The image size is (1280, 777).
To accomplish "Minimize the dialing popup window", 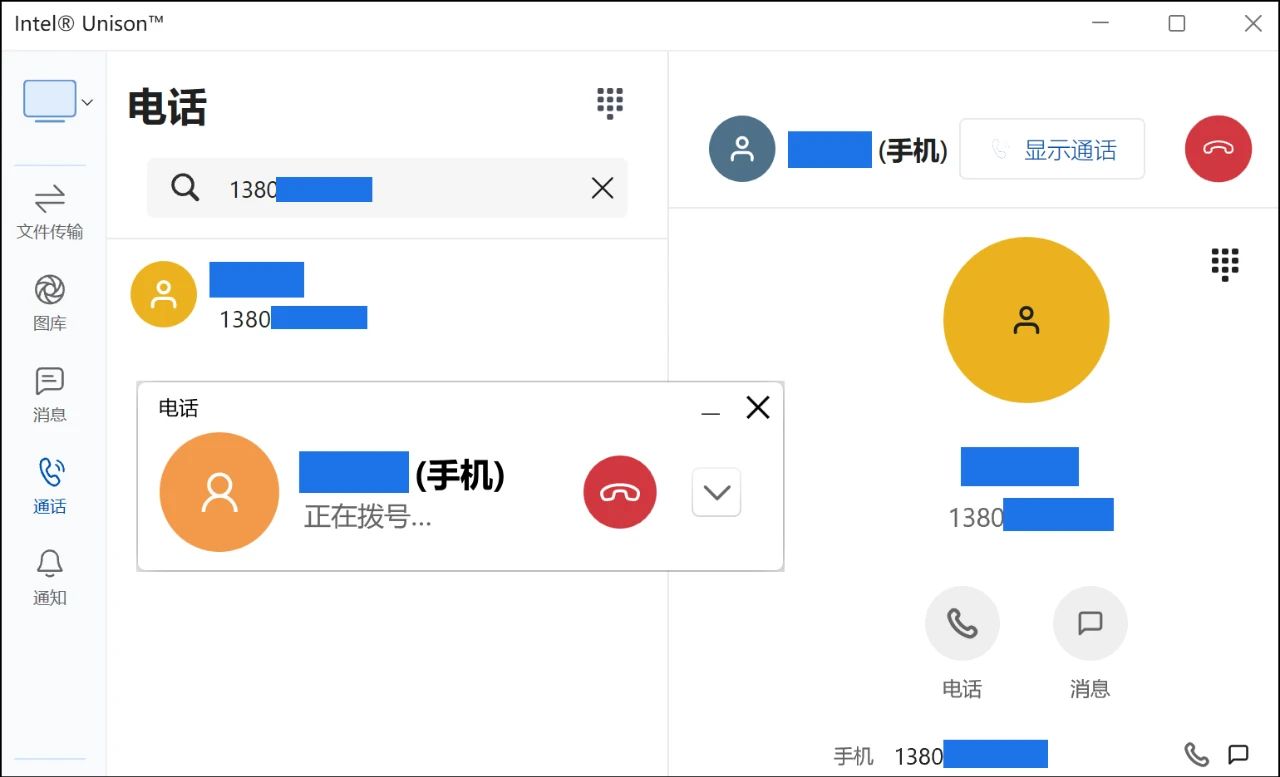I will pyautogui.click(x=711, y=409).
